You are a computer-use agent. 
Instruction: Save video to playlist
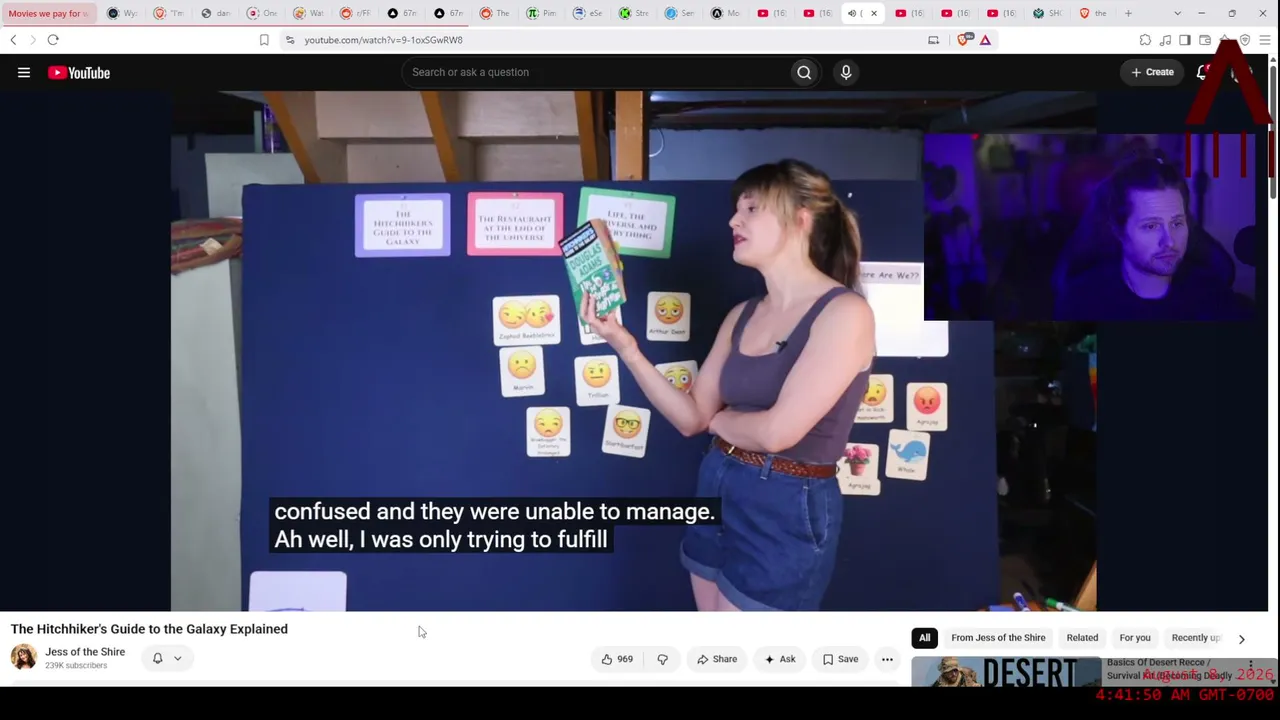(841, 659)
